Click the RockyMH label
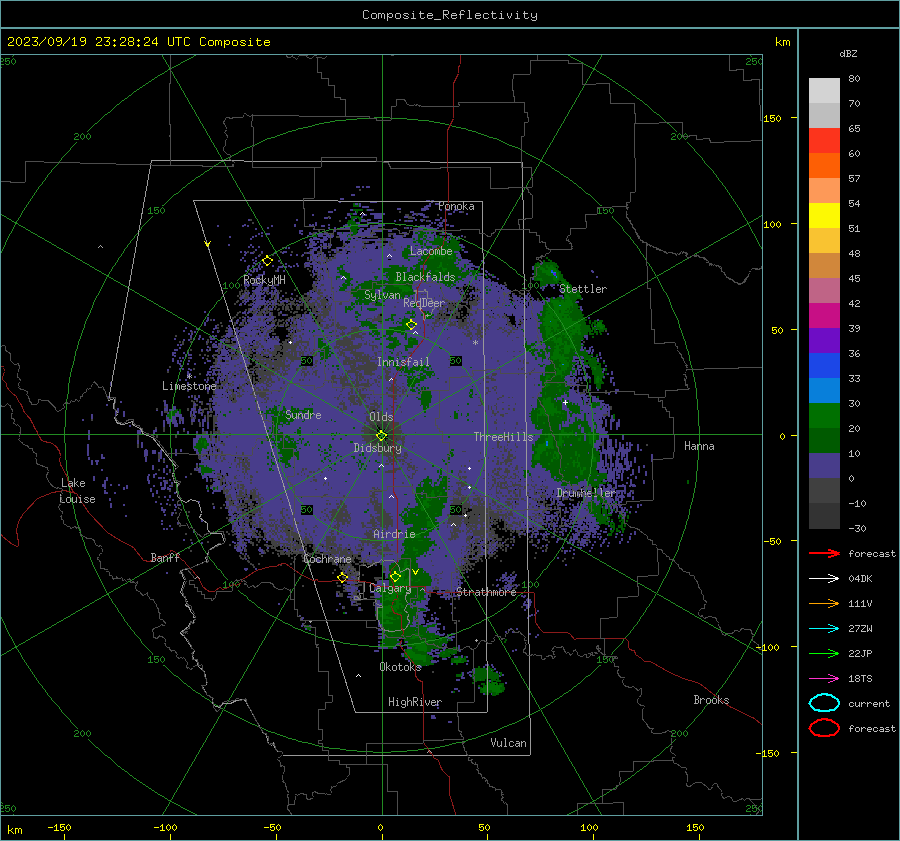Image resolution: width=900 pixels, height=841 pixels. click(x=264, y=280)
